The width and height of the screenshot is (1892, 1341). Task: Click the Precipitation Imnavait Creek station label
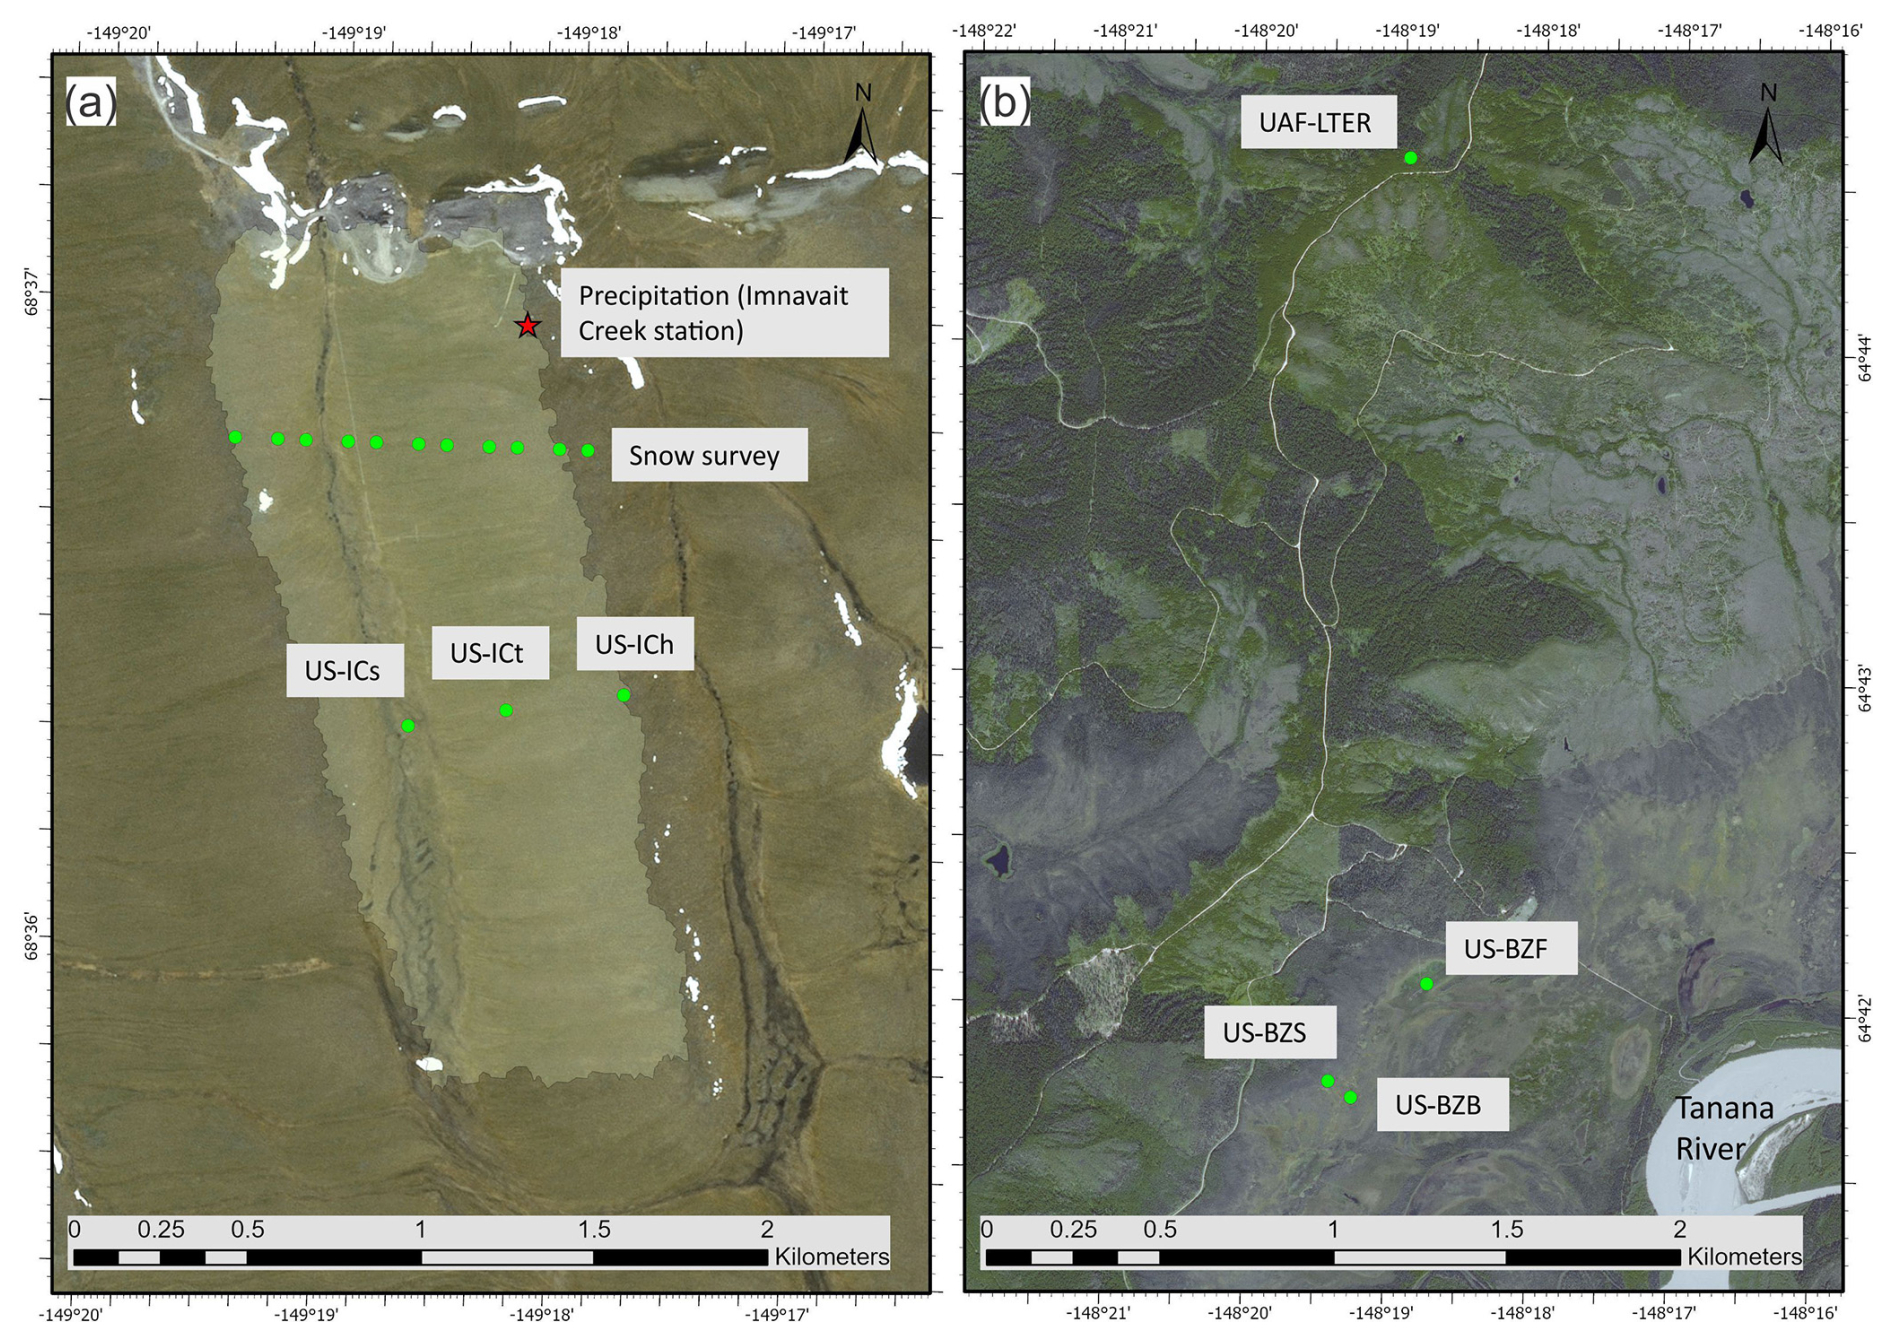point(724,312)
